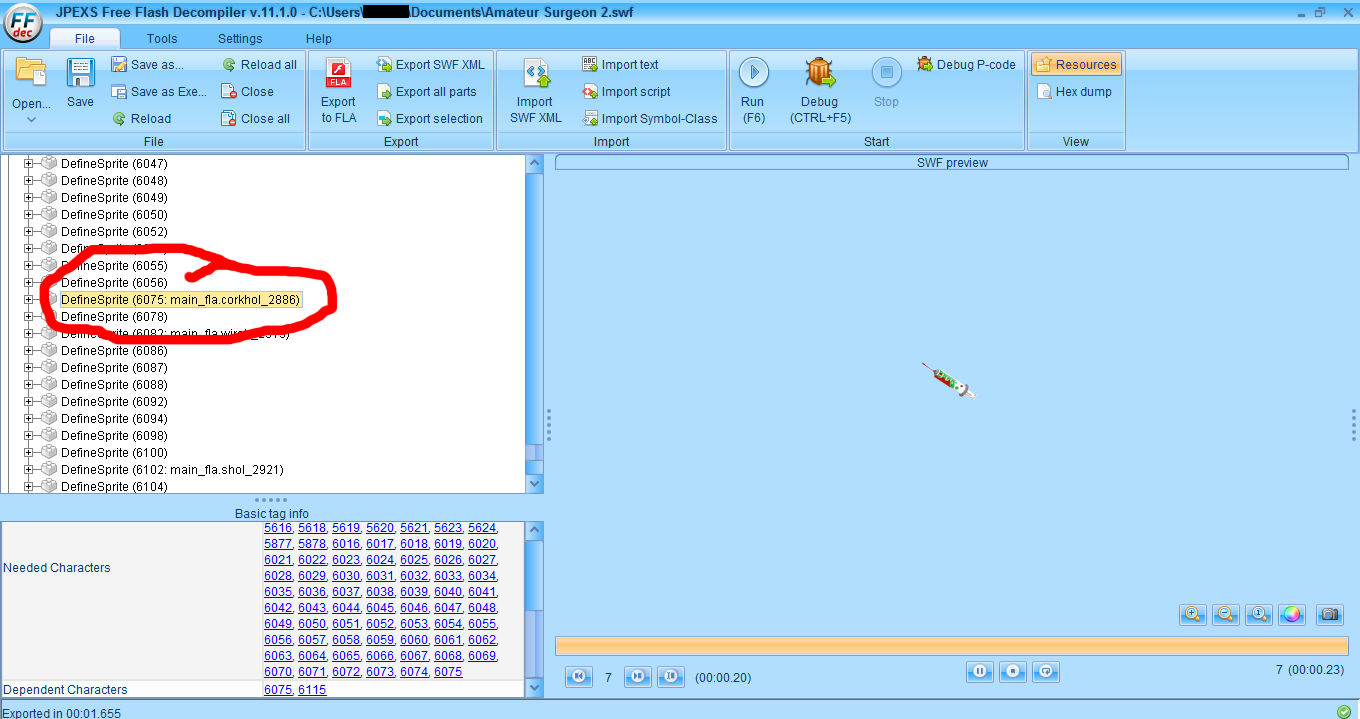Click Export selection
The height and width of the screenshot is (719, 1360).
click(429, 119)
